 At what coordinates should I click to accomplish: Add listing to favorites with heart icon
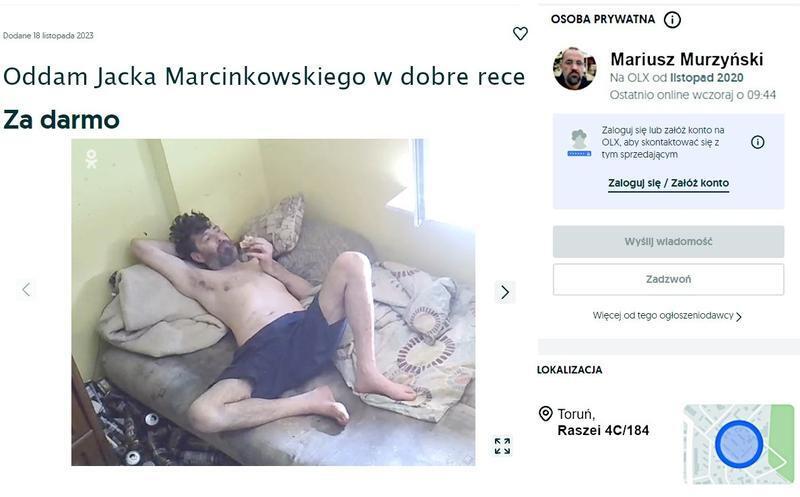520,34
